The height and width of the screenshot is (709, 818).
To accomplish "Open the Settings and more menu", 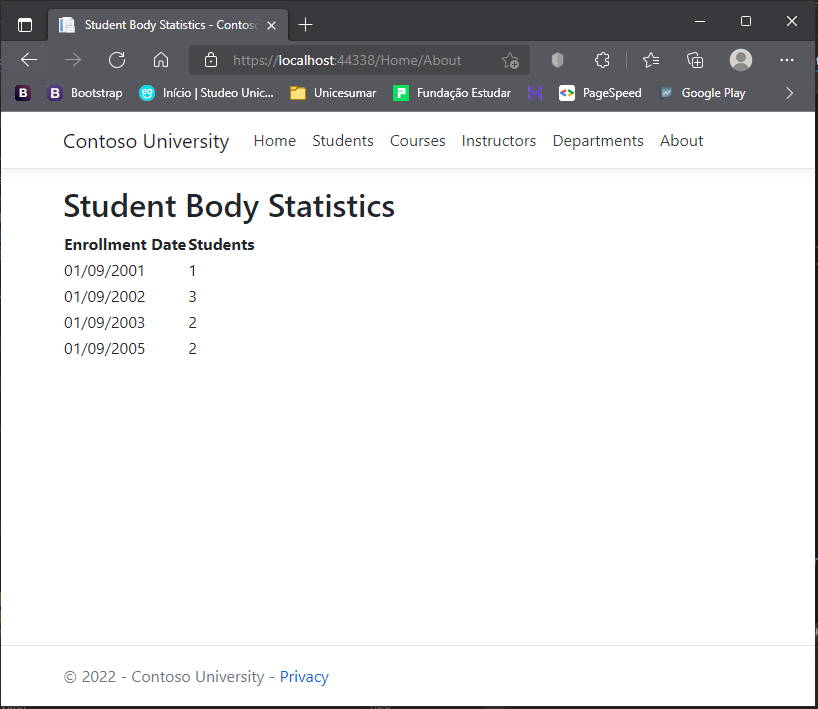I will click(x=787, y=60).
